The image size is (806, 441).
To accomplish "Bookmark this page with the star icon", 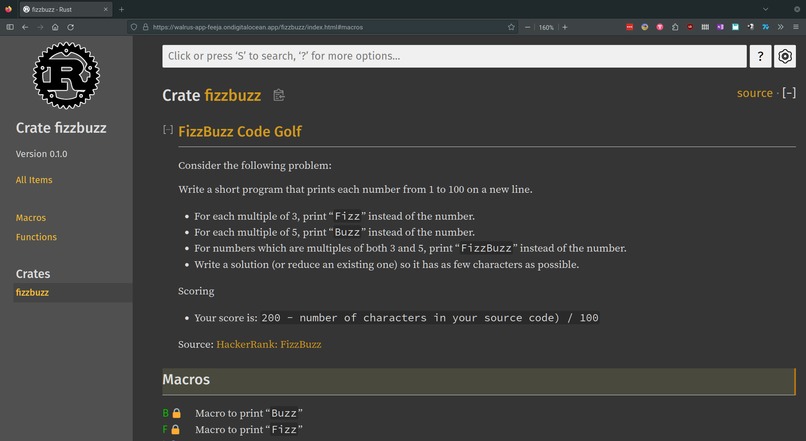I will [511, 27].
